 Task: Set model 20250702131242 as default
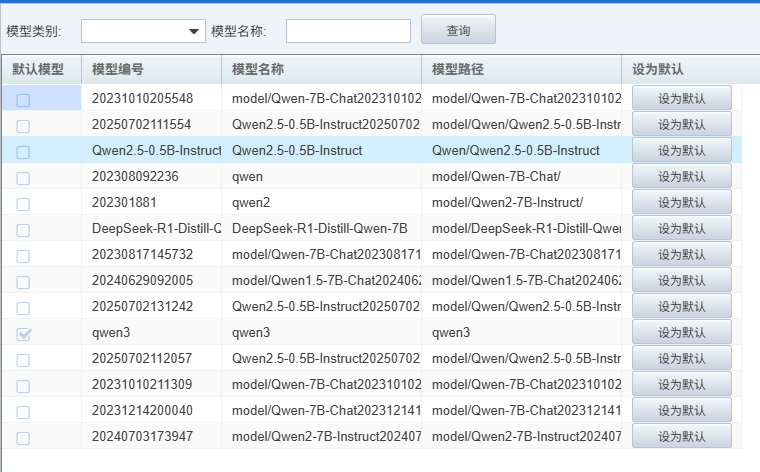(681, 306)
